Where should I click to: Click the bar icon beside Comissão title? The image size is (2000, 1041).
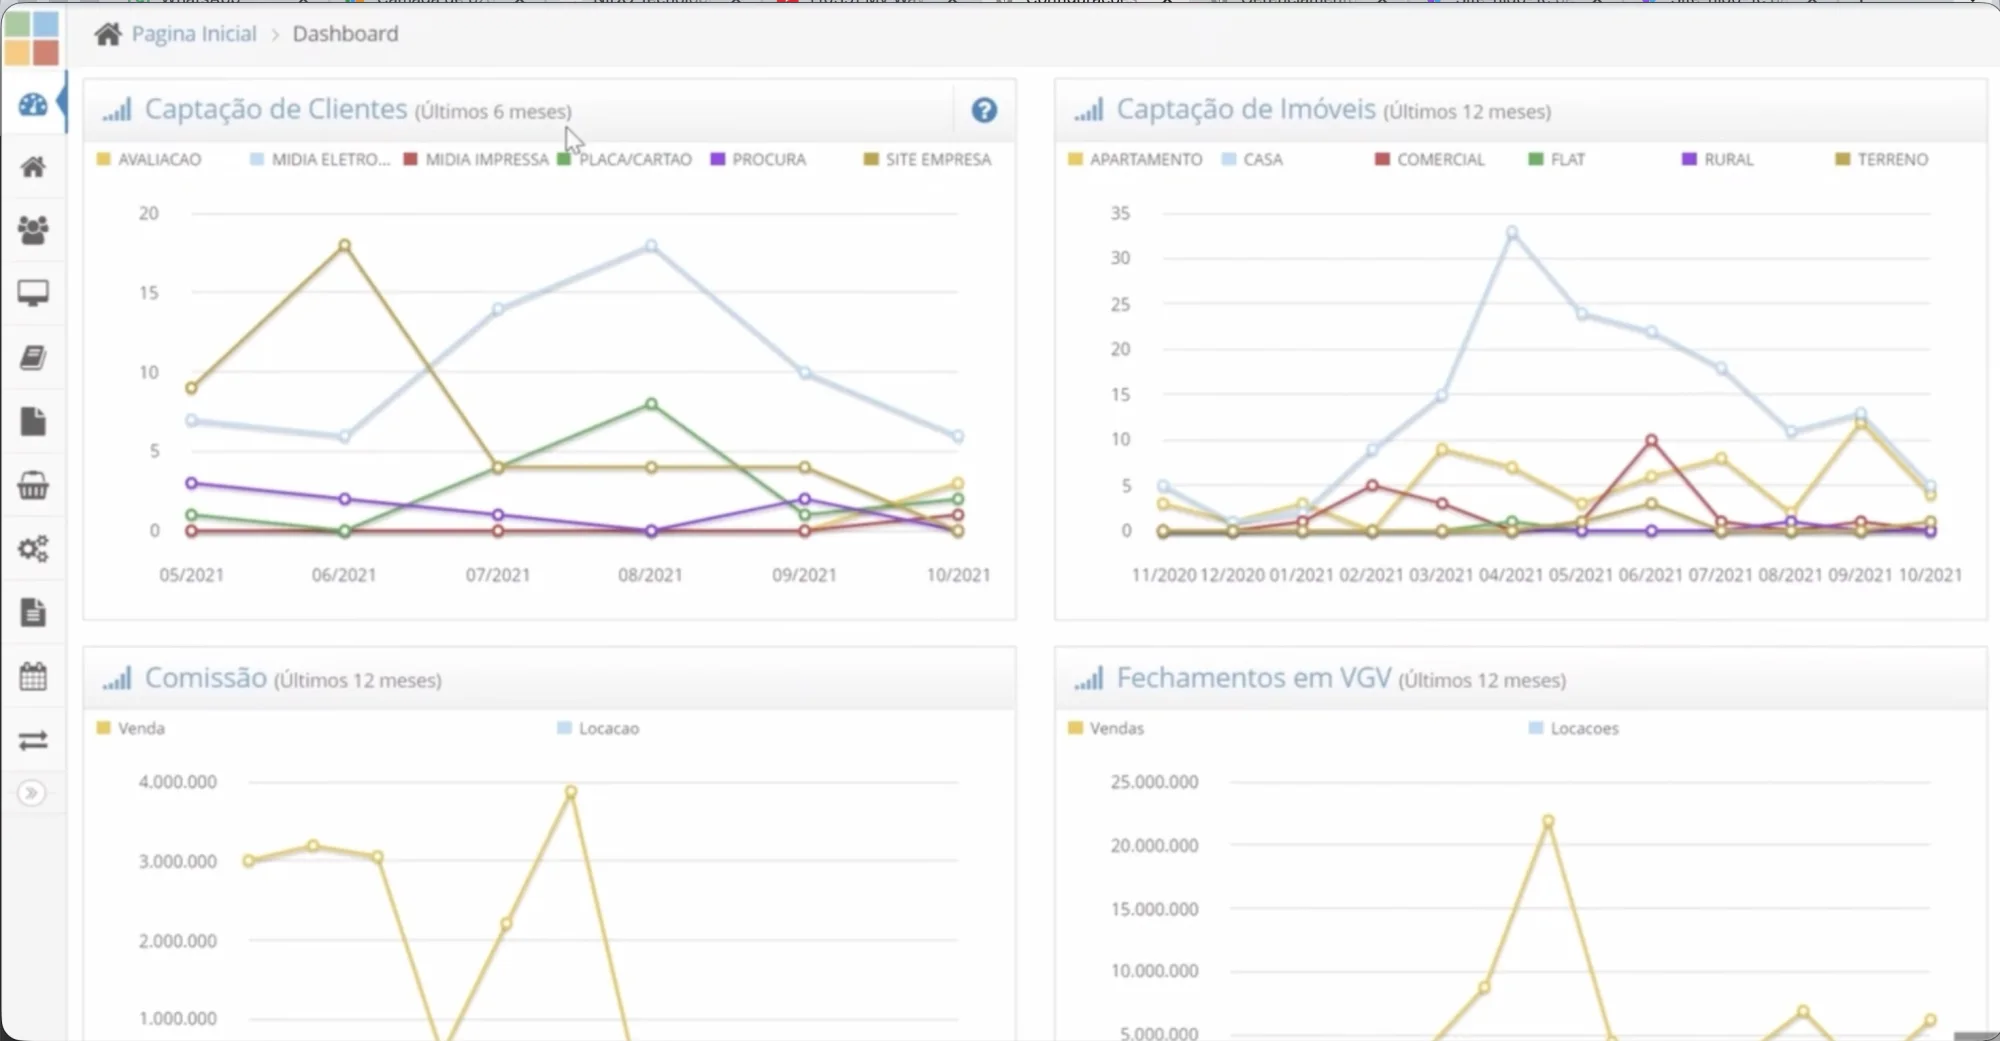[x=117, y=678]
